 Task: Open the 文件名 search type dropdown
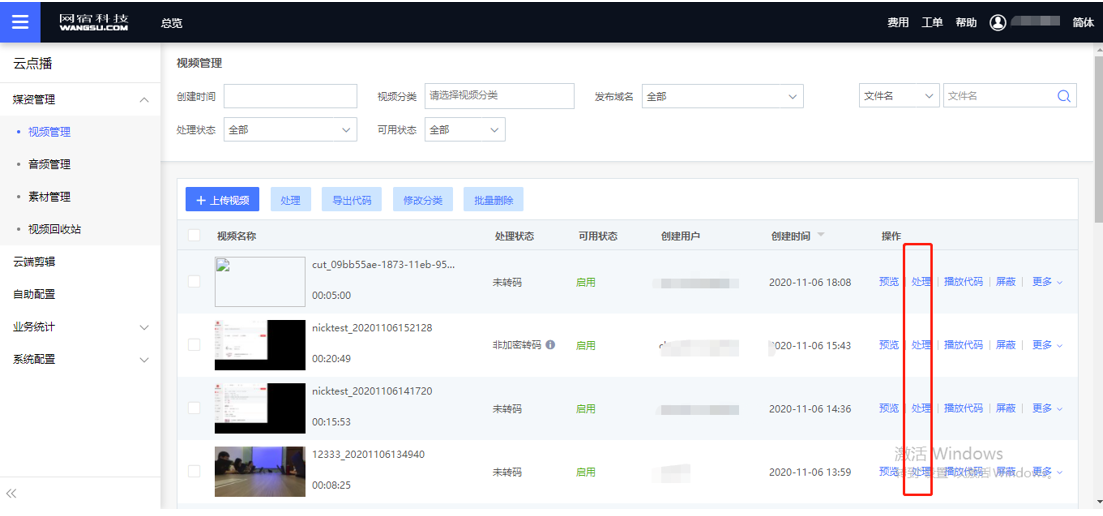click(899, 96)
